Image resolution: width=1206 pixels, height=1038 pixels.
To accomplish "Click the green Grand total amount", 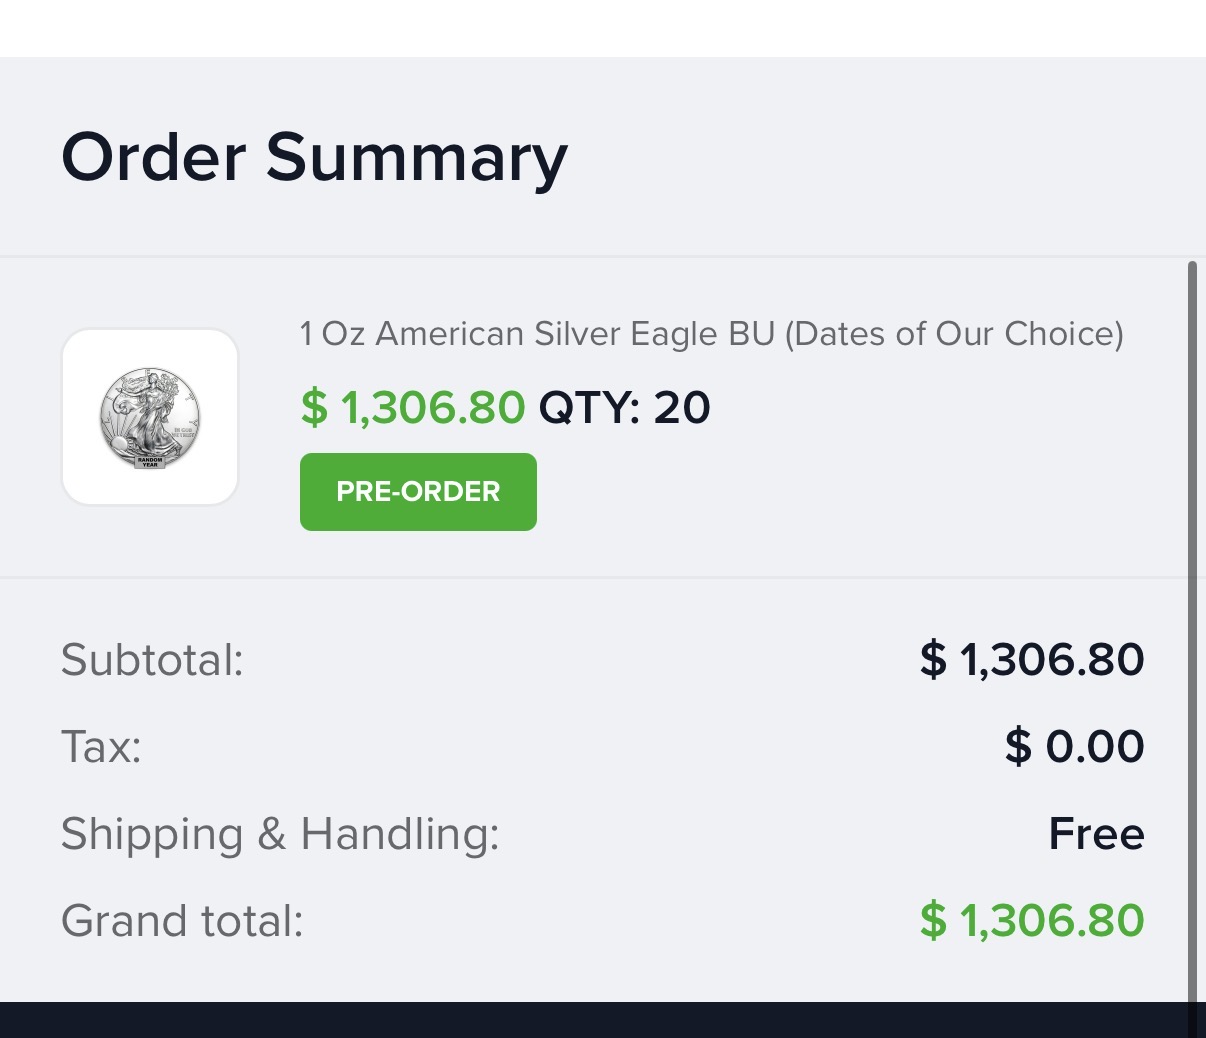I will (x=1032, y=921).
